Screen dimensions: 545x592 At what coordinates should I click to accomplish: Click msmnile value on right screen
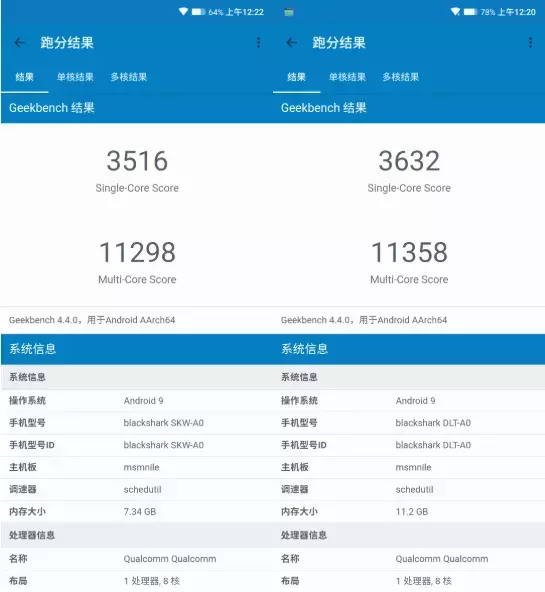click(x=413, y=467)
